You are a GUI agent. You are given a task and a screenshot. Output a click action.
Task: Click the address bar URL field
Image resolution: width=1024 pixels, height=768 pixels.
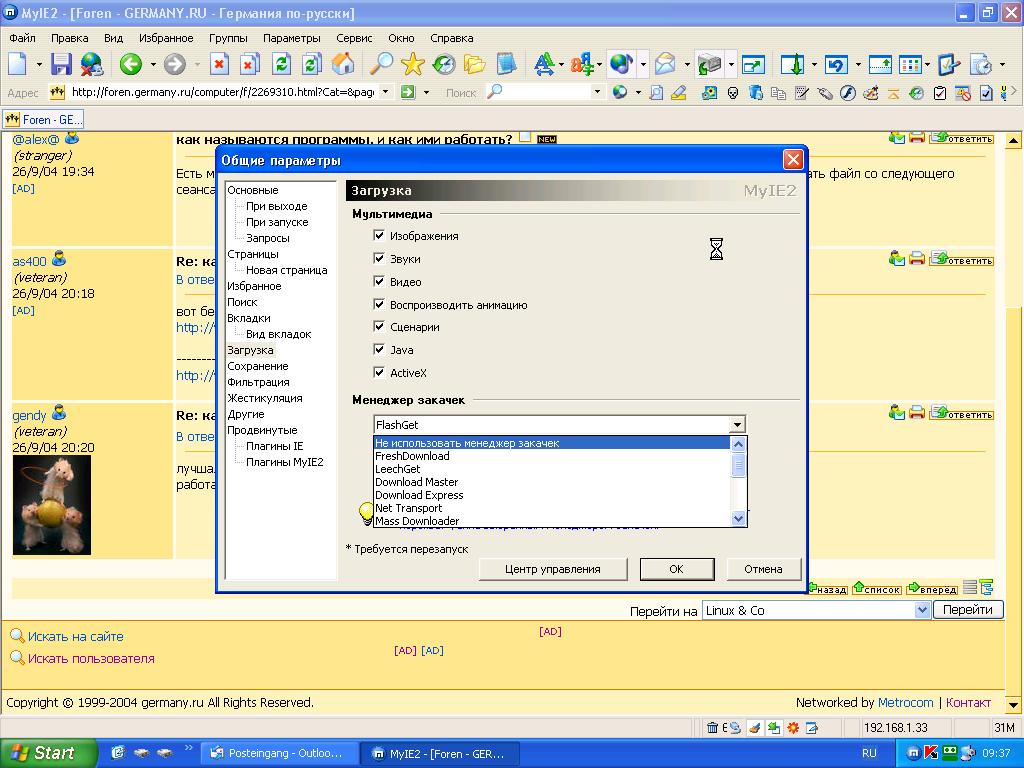222,92
